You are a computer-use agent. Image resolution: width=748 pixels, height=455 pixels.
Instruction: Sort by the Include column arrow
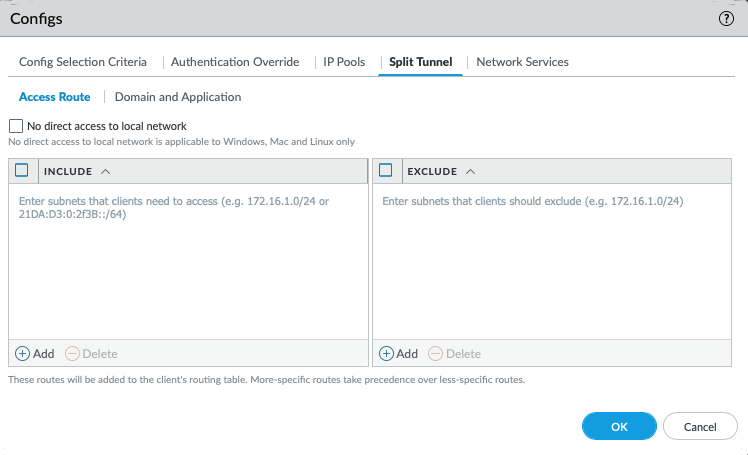click(x=106, y=172)
